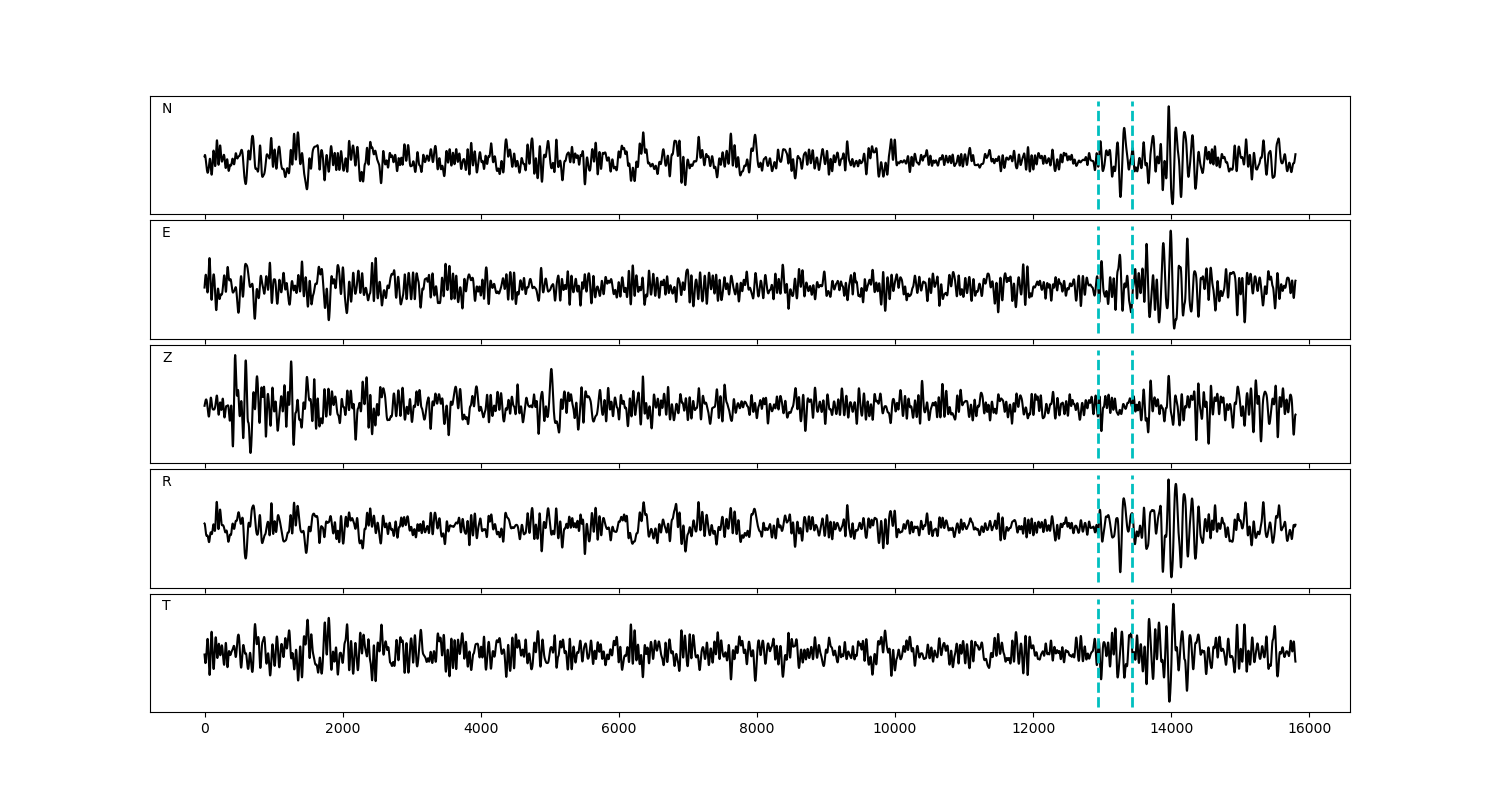Click the earlier cyan dashed line in N panel
This screenshot has height=800, width=1500.
click(x=1098, y=125)
